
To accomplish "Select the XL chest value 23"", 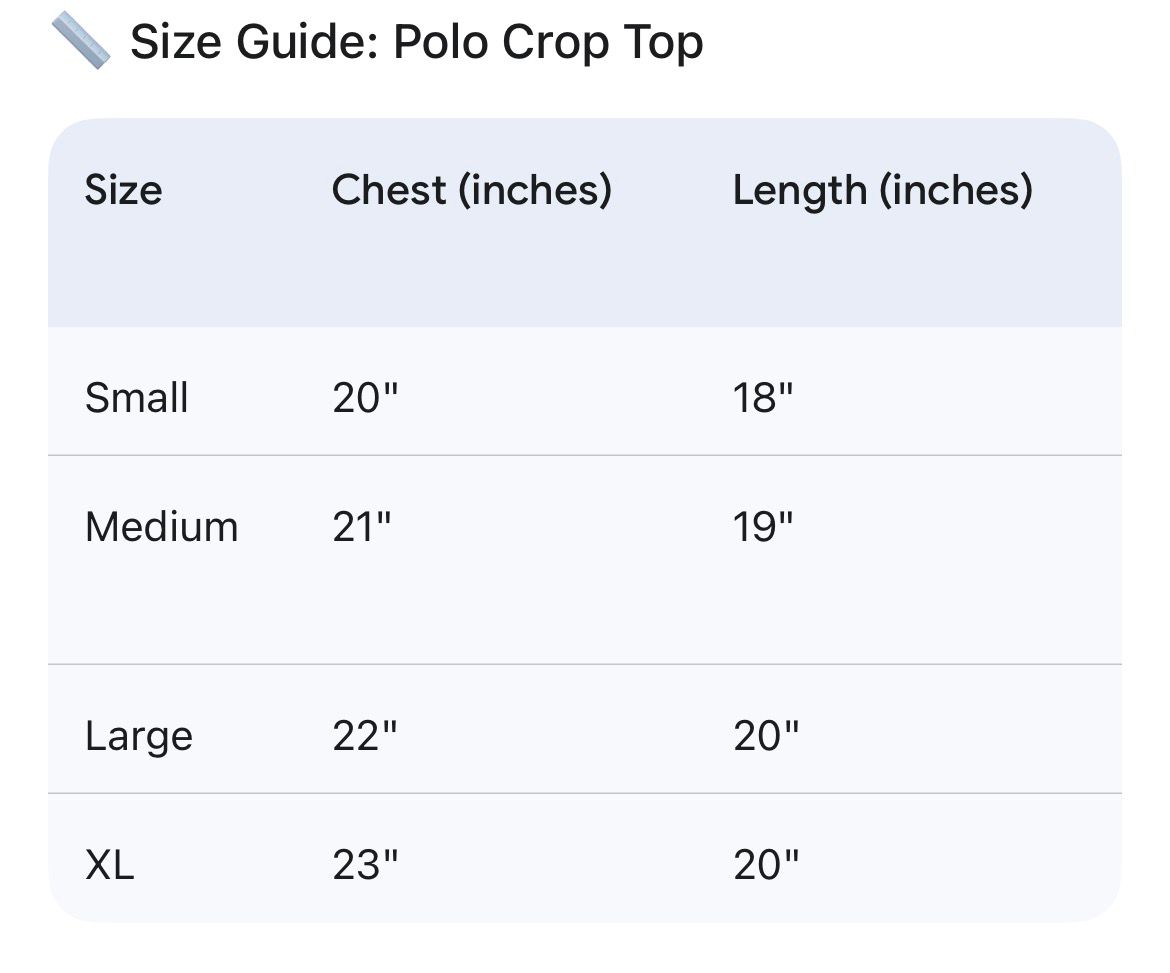I will (365, 865).
